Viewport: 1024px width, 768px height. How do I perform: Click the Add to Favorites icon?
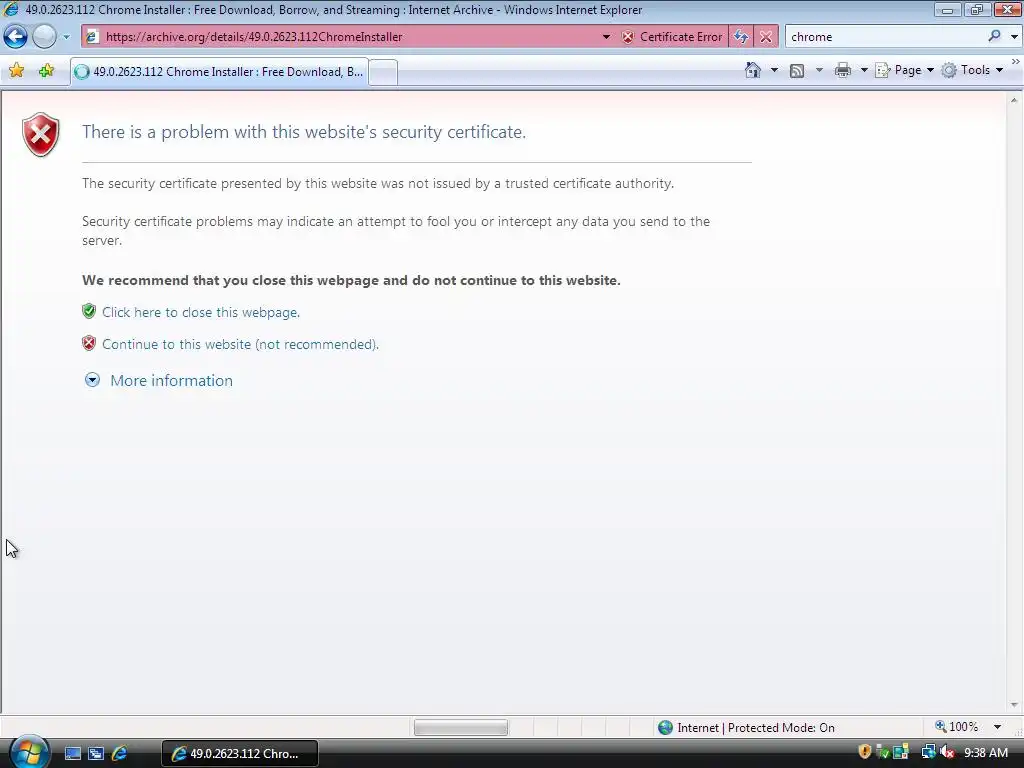pos(46,71)
